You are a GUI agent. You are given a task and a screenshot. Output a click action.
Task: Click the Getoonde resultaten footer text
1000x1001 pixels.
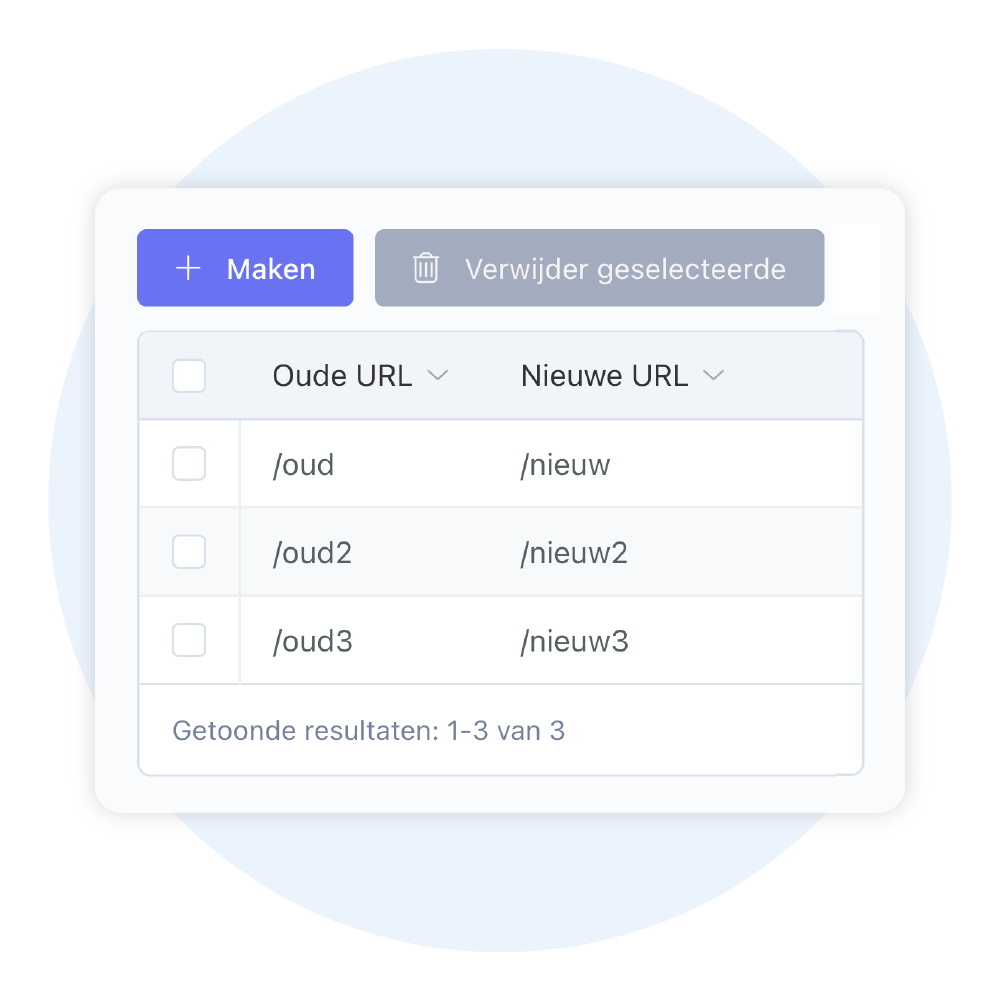tap(368, 731)
